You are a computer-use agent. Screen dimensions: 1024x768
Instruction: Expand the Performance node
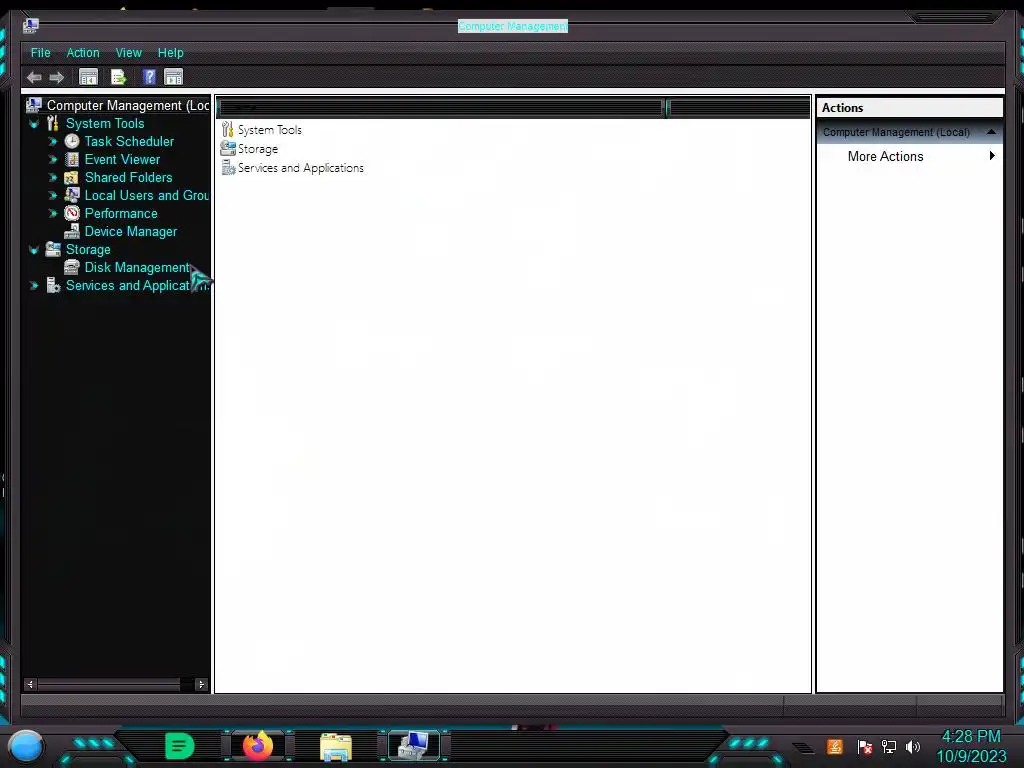(53, 214)
